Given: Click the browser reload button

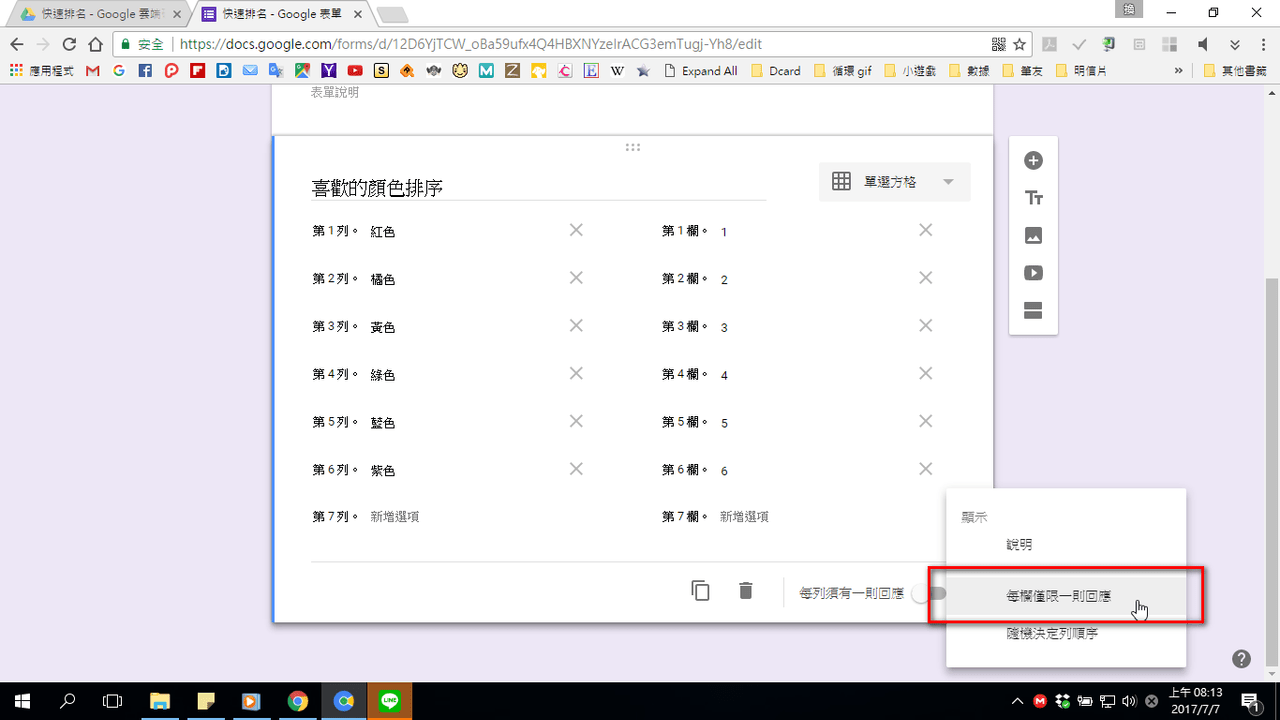Looking at the screenshot, I should (69, 44).
